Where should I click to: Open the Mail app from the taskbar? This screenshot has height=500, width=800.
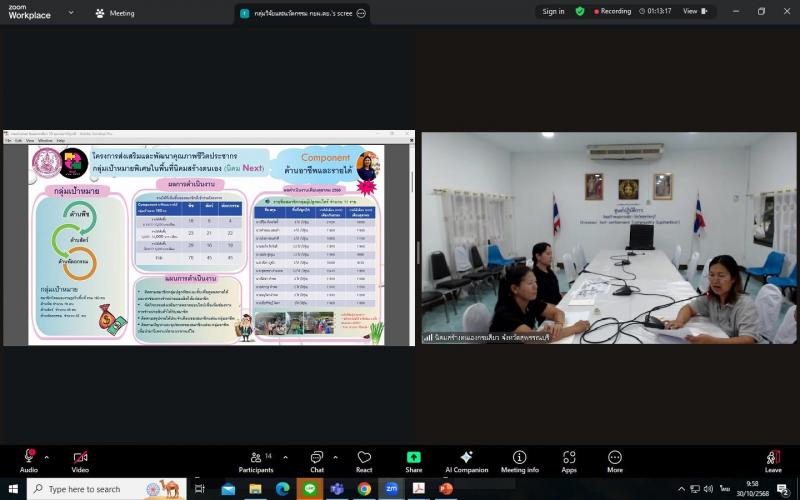point(228,489)
